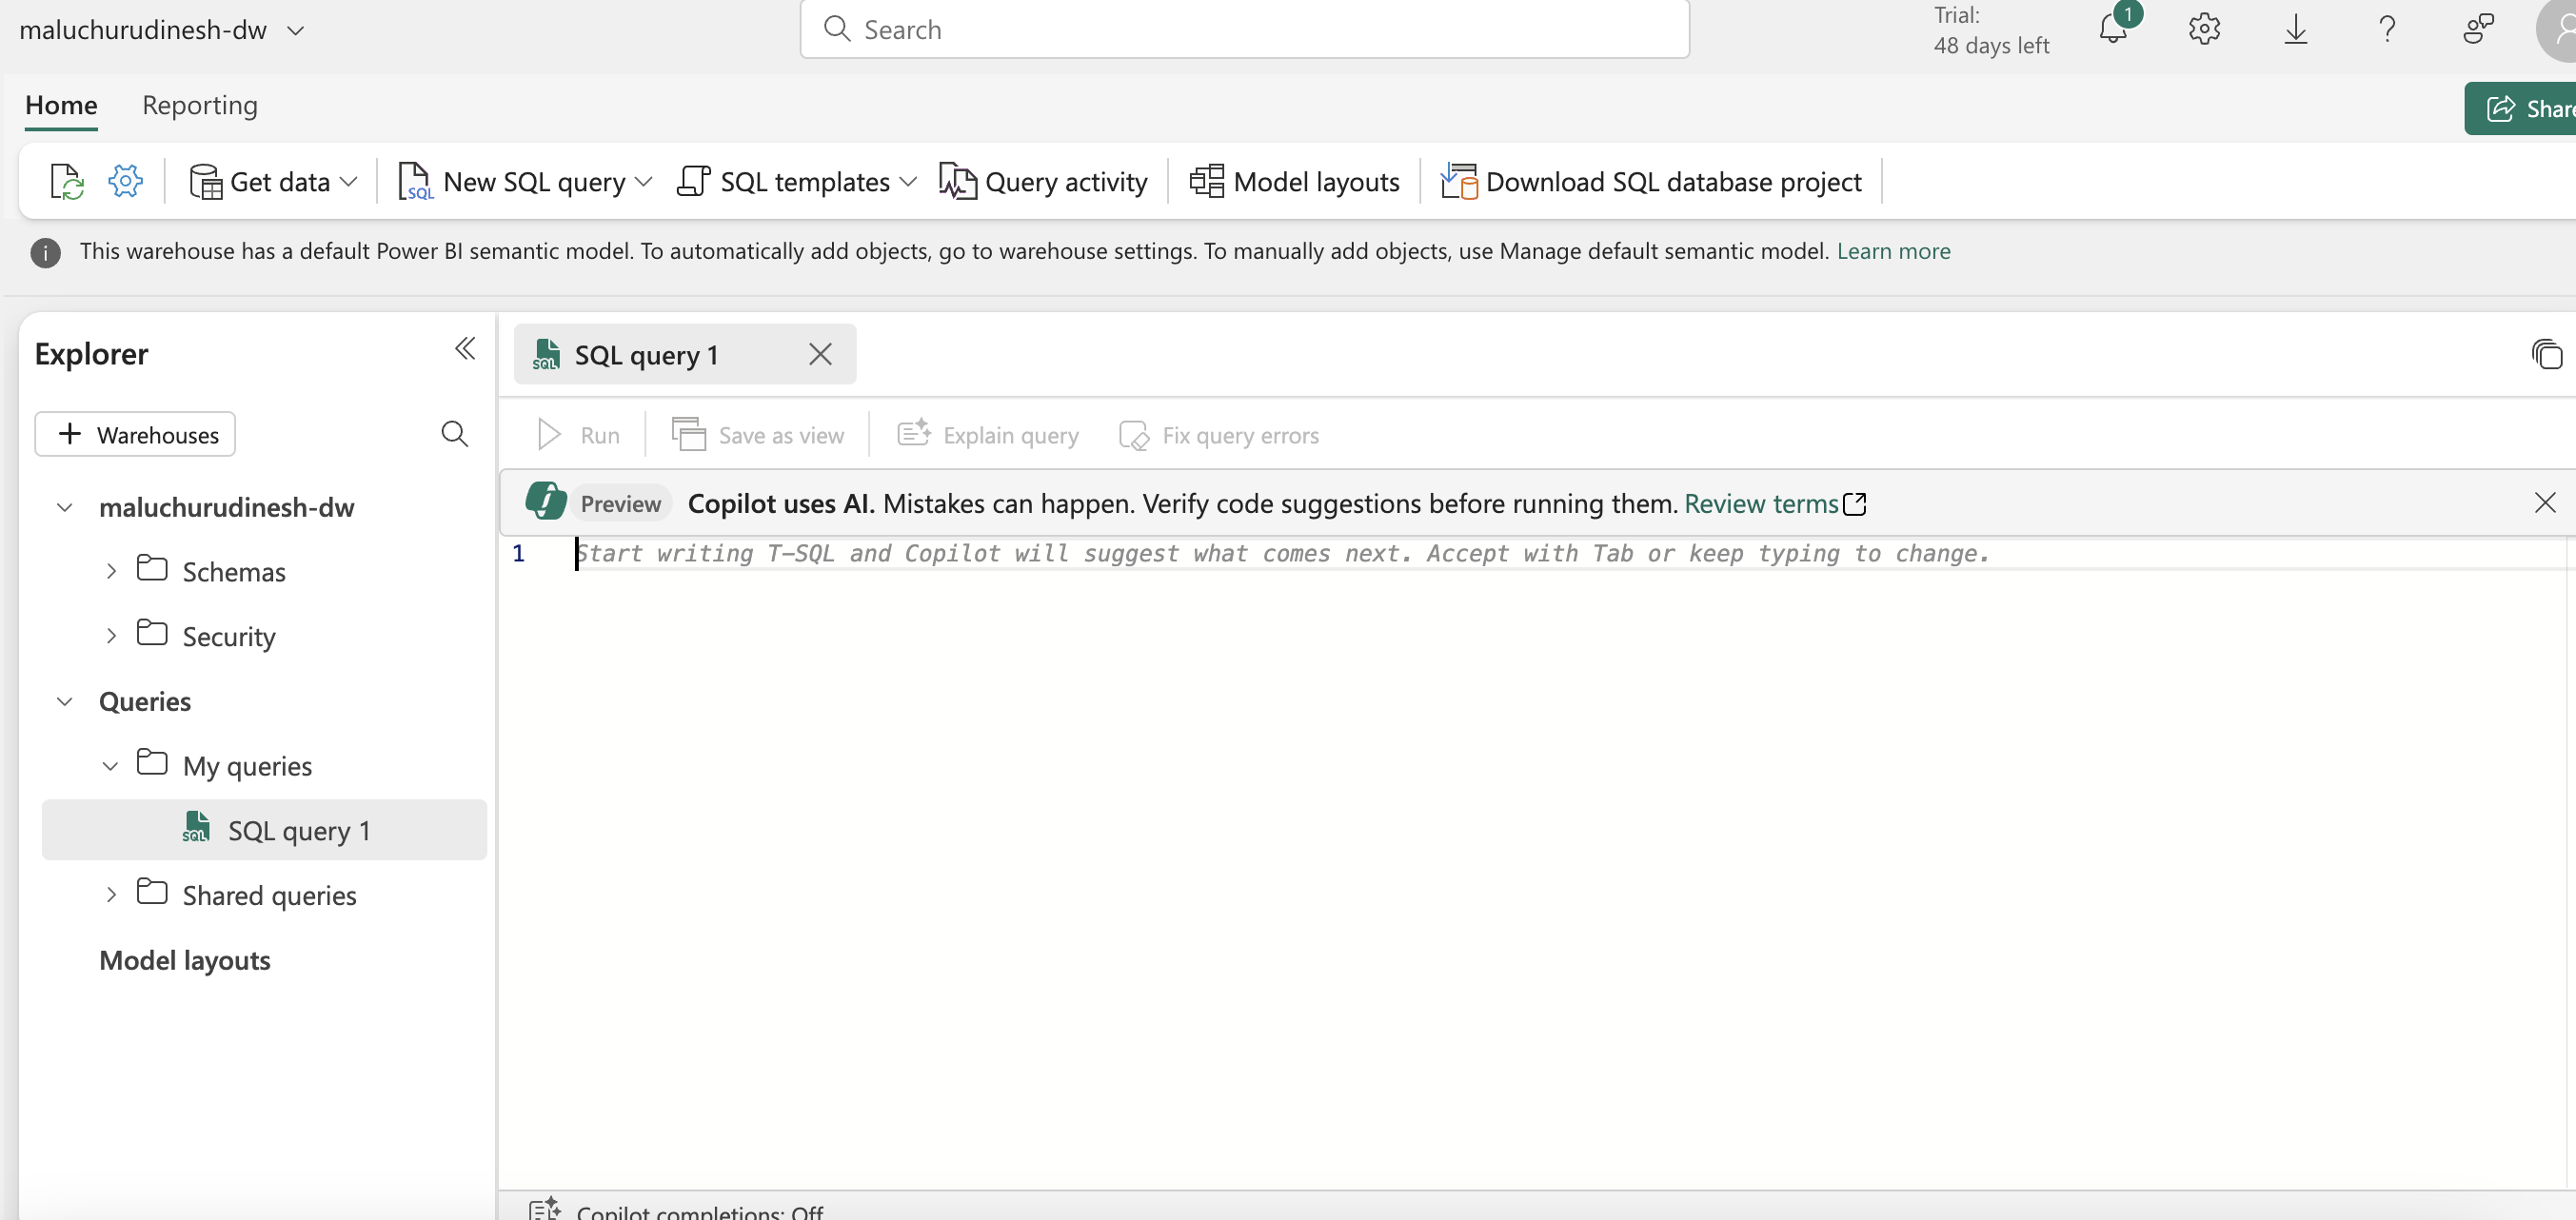Image resolution: width=2576 pixels, height=1220 pixels.
Task: Click the refresh warehouse icon in ribbon
Action: [66, 182]
